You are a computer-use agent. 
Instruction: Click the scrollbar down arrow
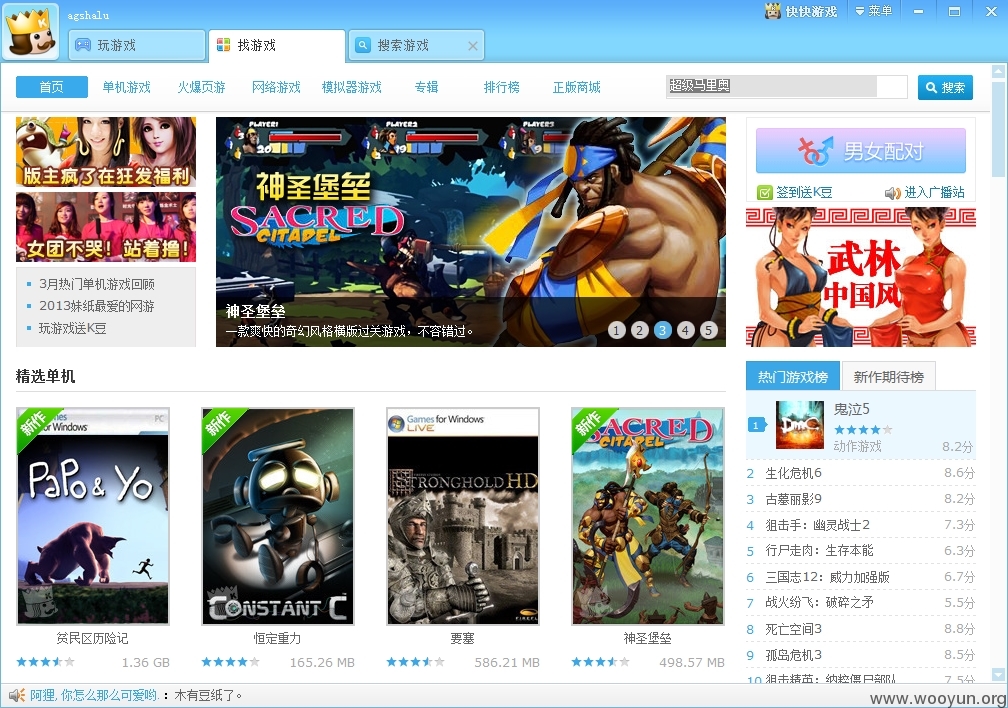998,675
